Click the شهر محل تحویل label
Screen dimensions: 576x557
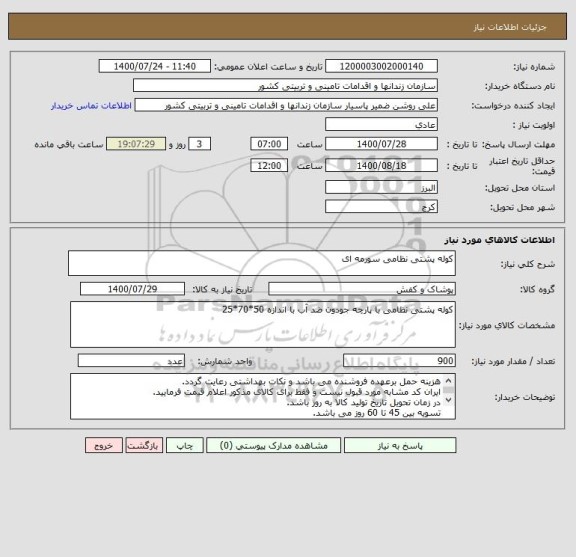coord(522,207)
